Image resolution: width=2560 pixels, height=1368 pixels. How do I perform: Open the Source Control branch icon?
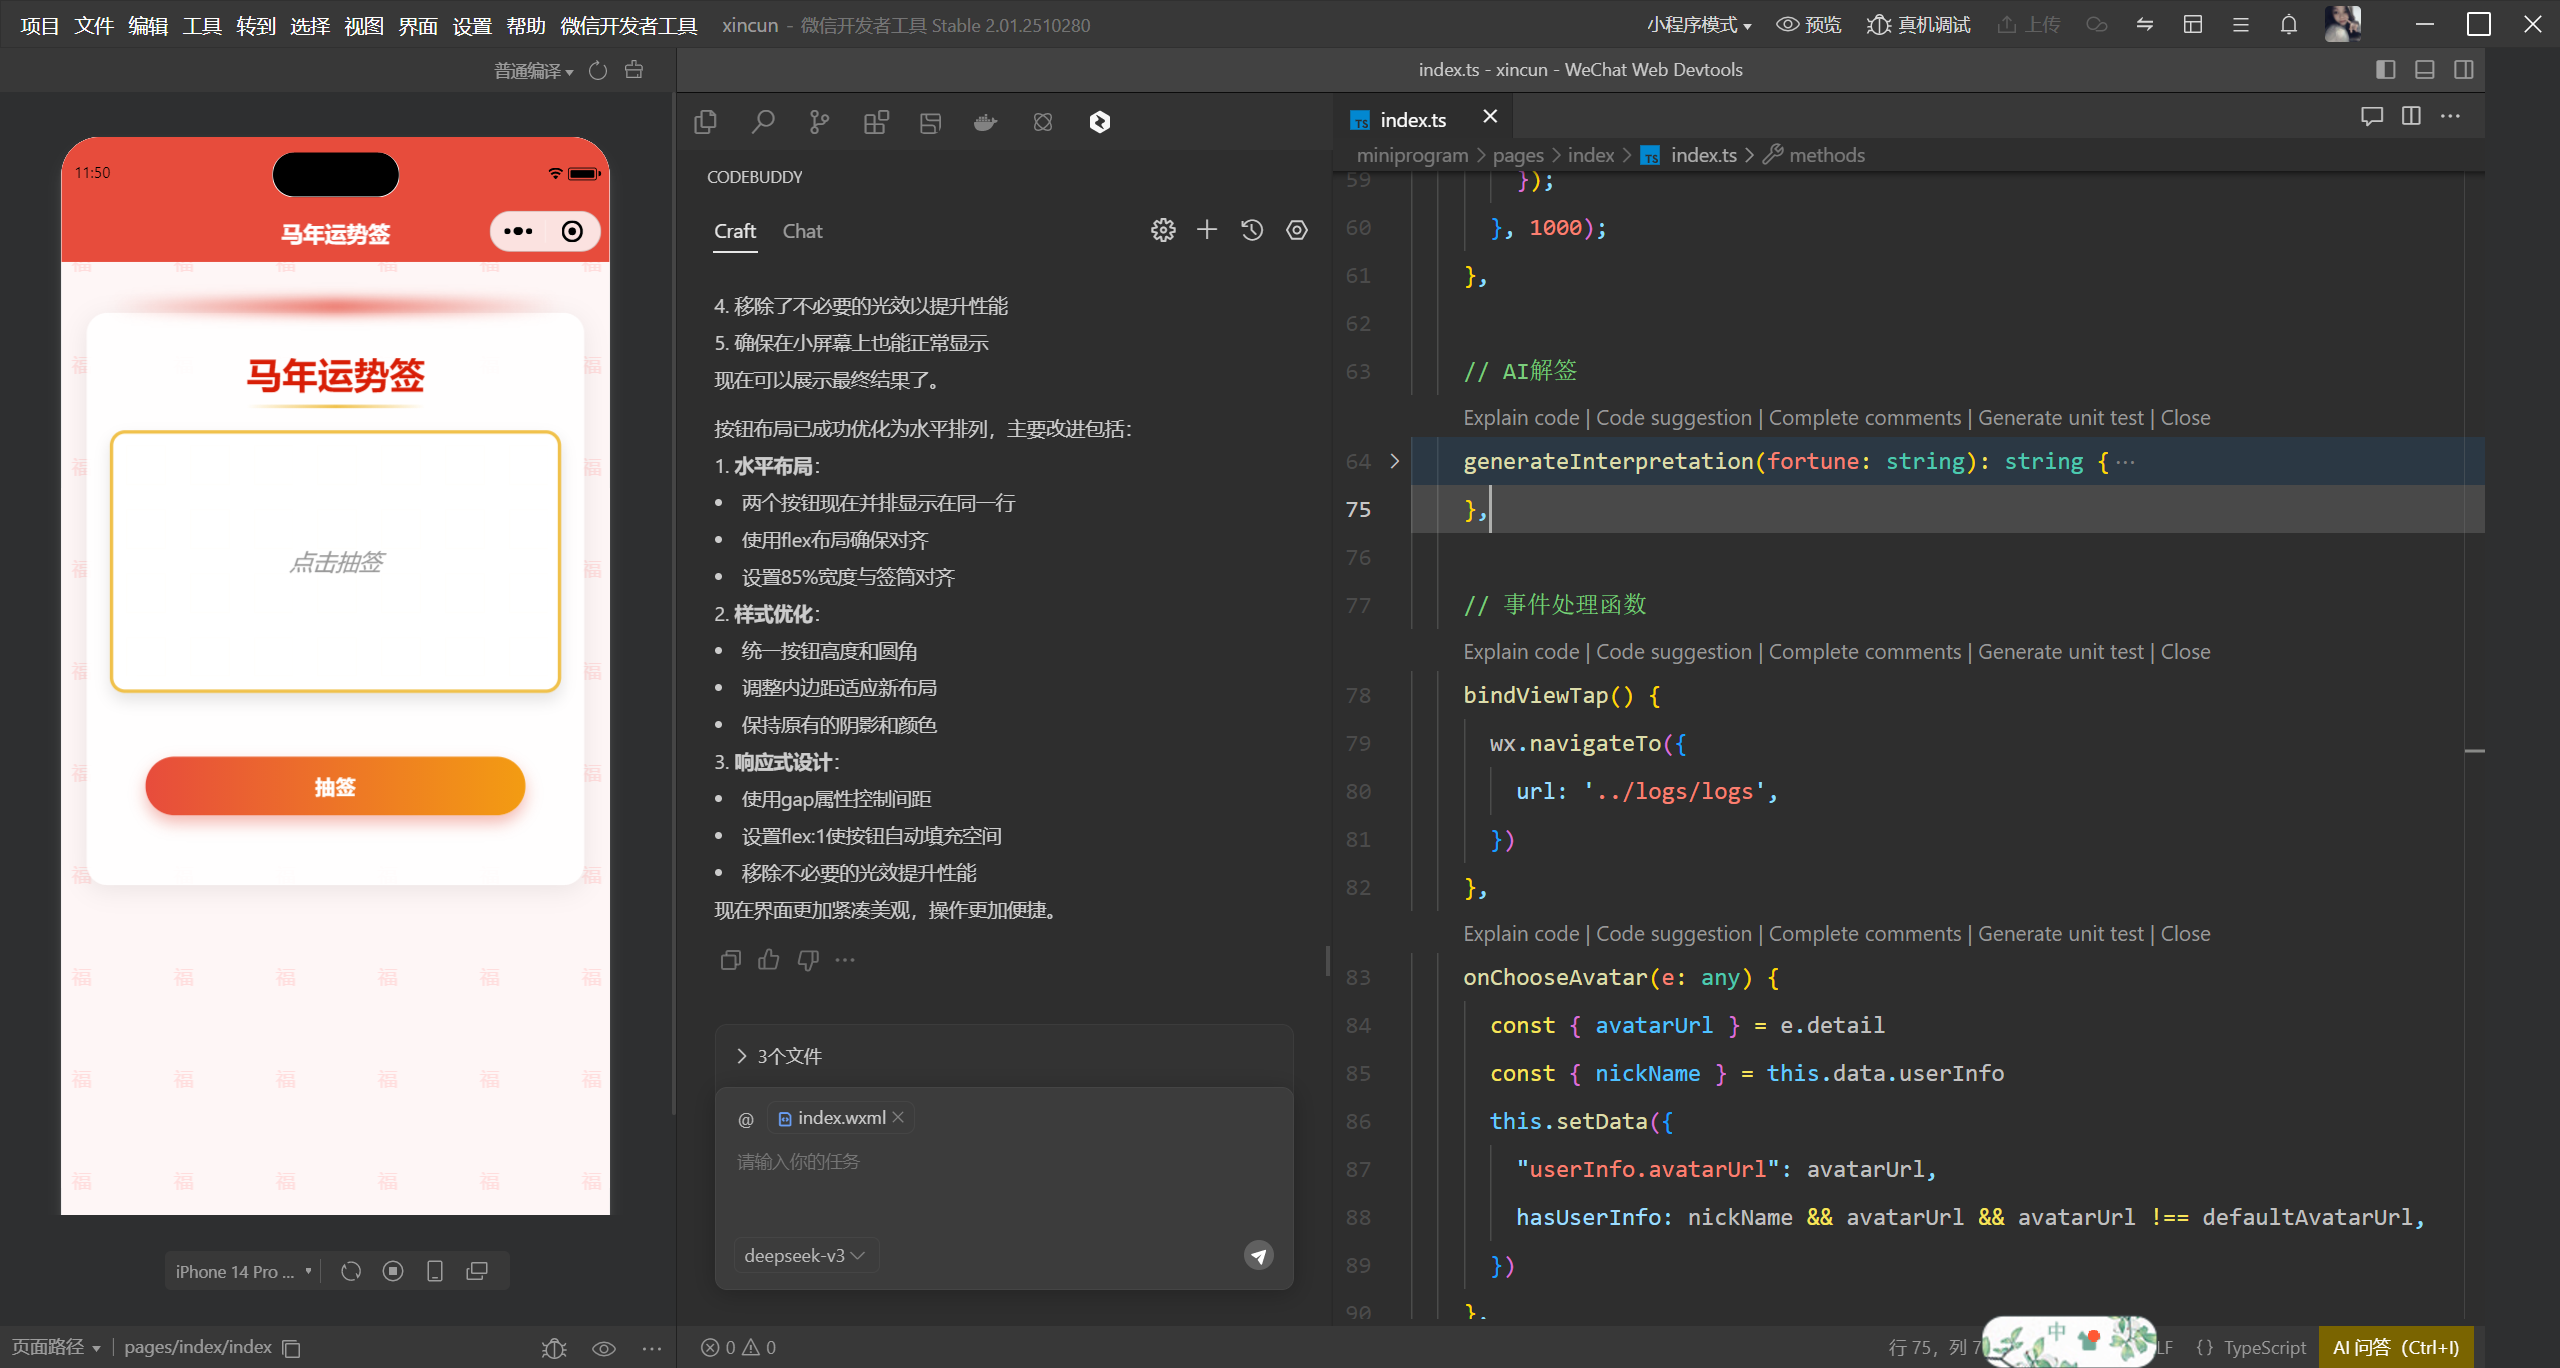tap(819, 122)
